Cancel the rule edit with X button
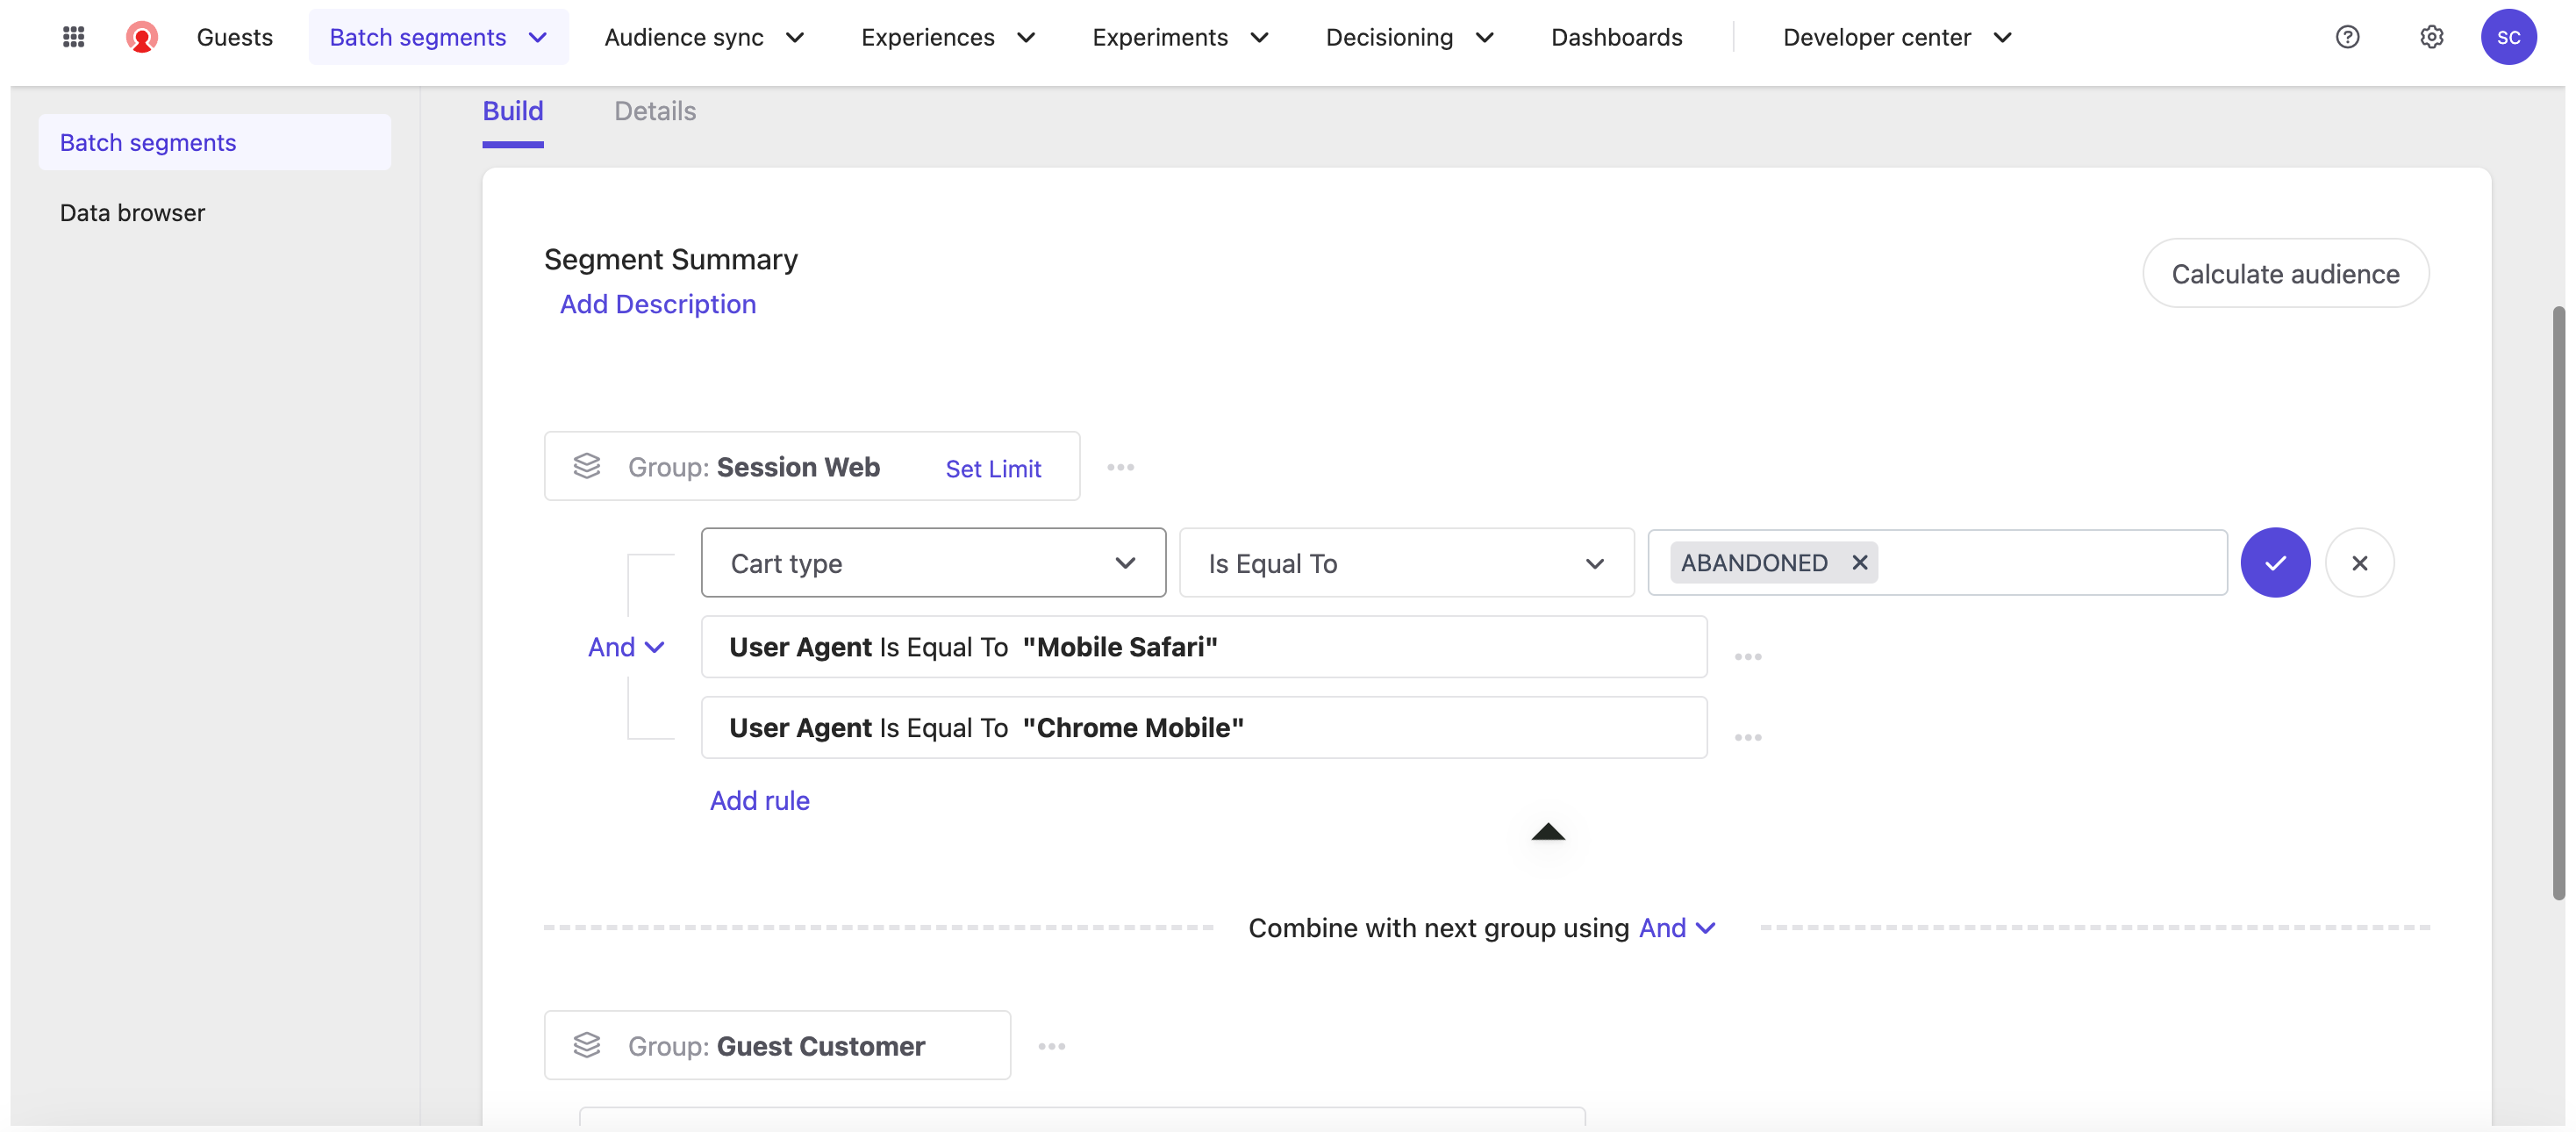The width and height of the screenshot is (2576, 1132). coord(2358,563)
